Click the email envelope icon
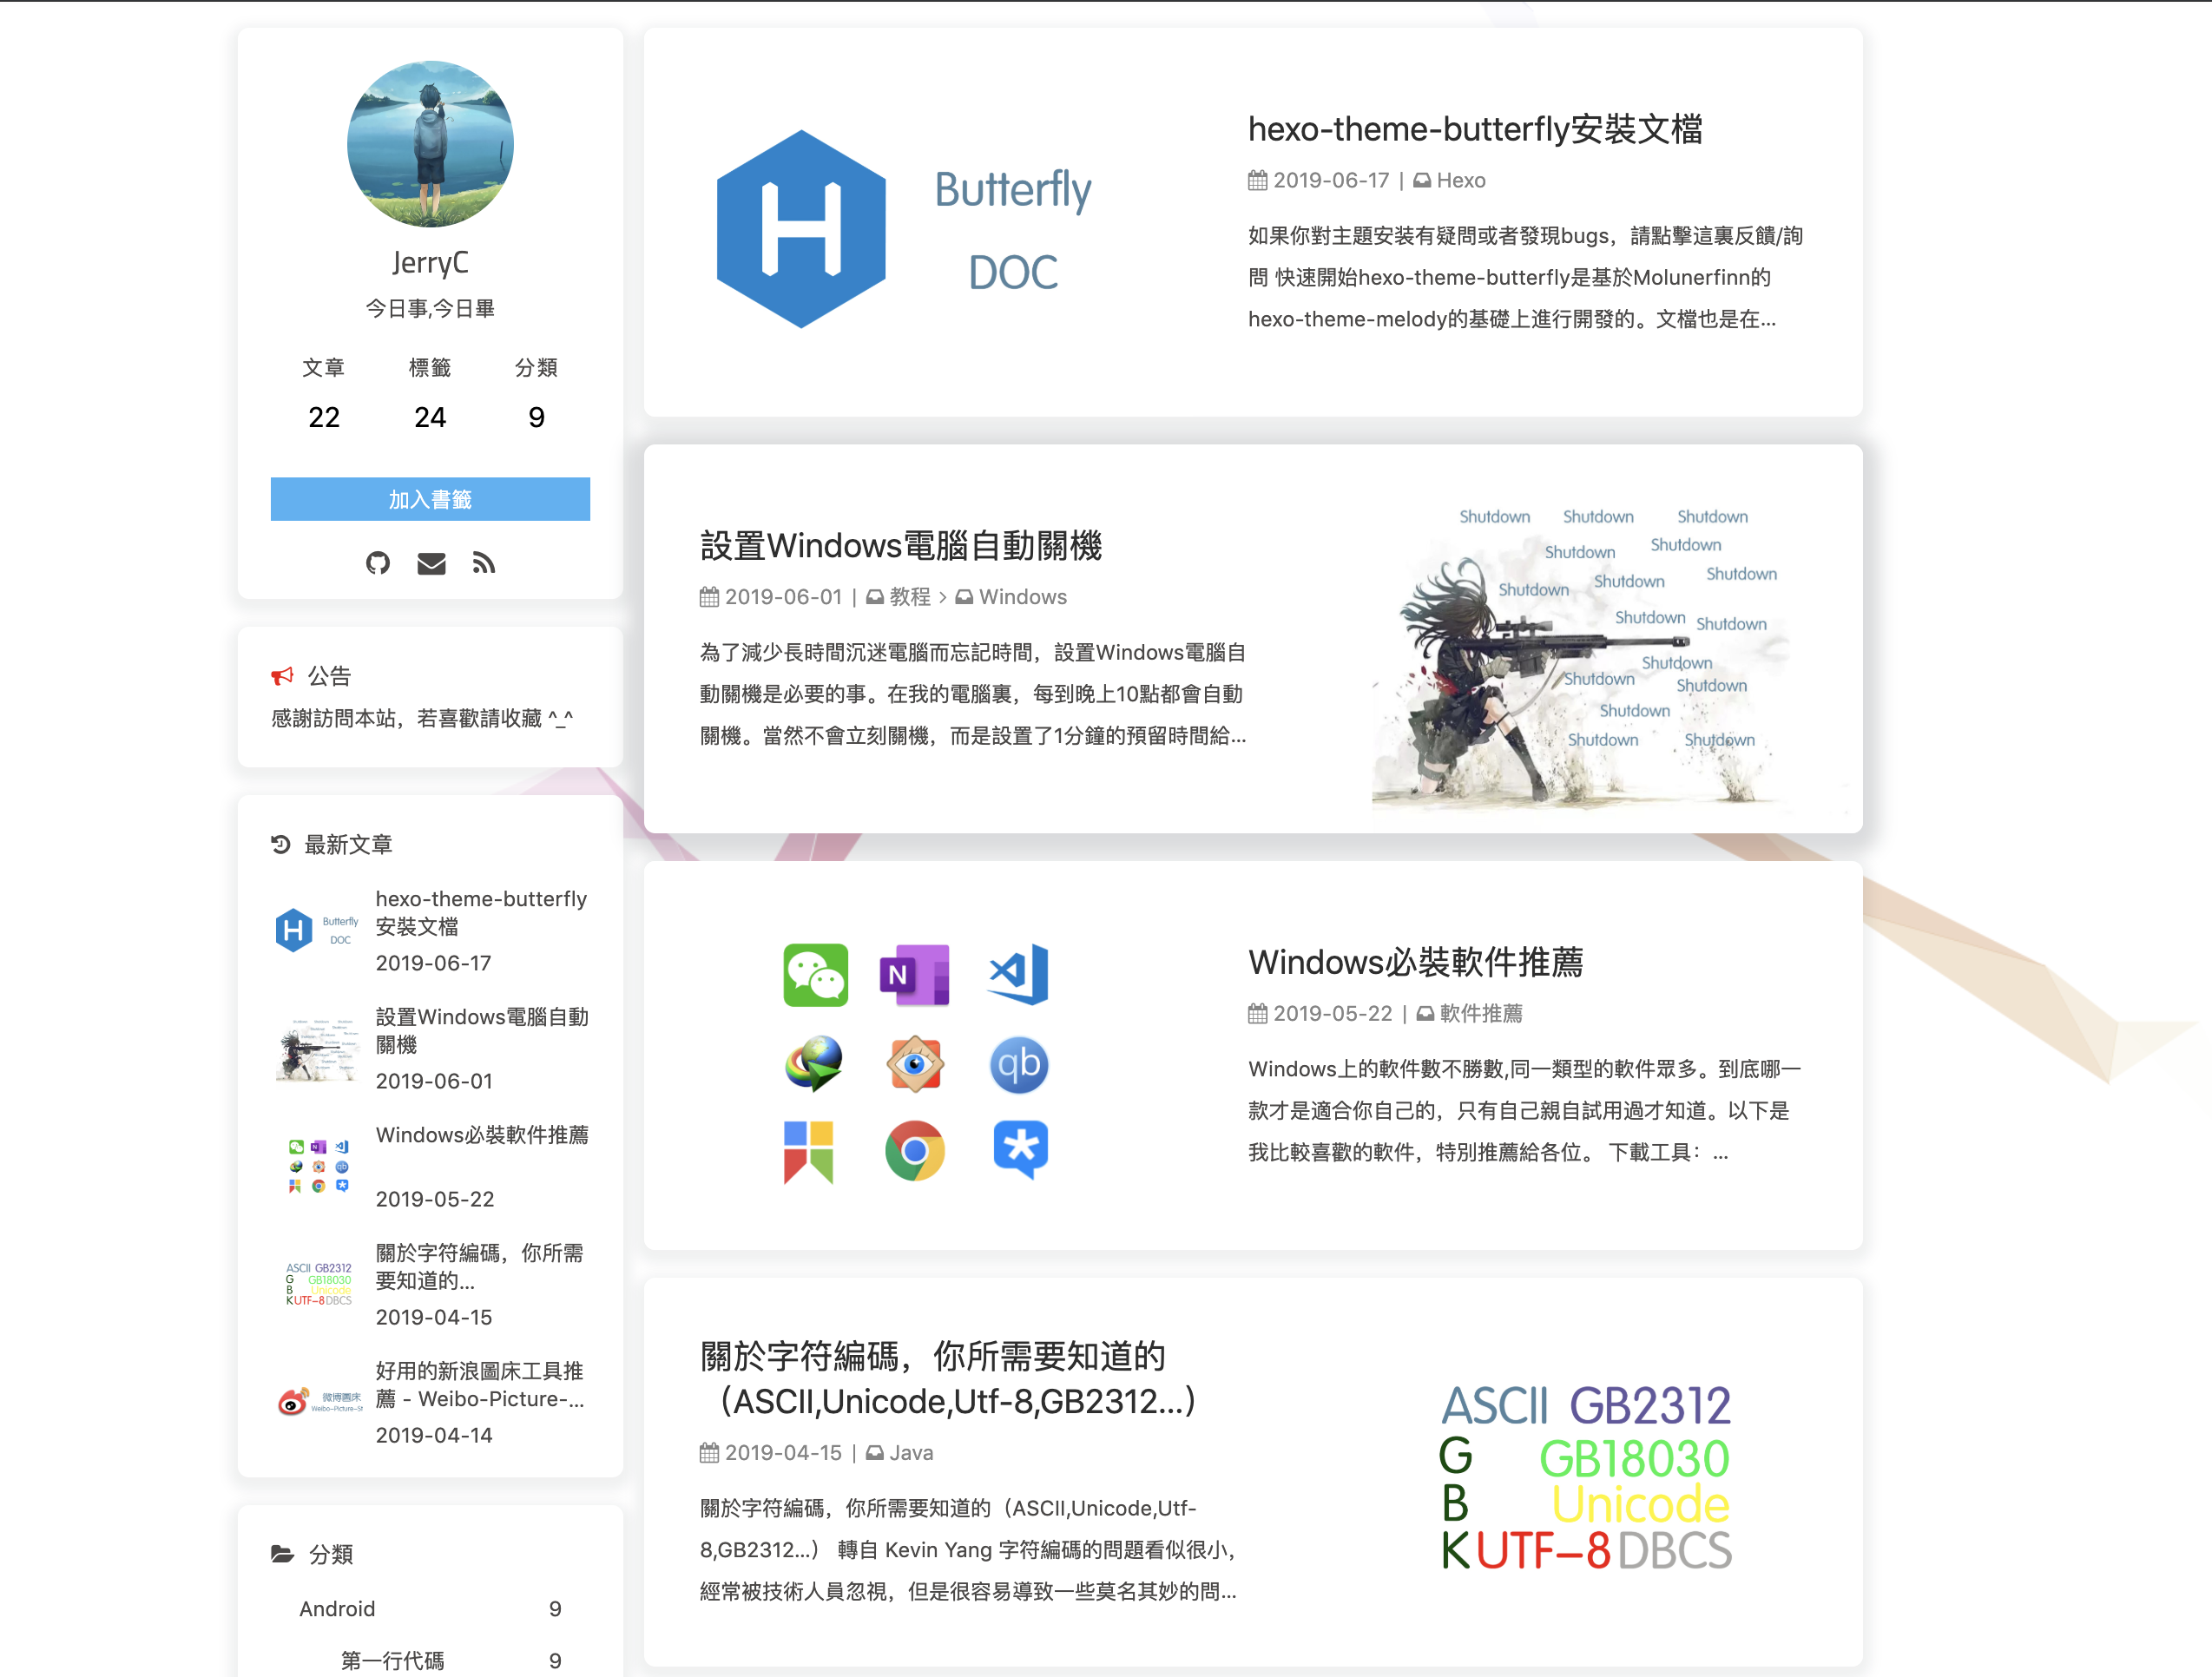The height and width of the screenshot is (1677, 2212). [431, 563]
